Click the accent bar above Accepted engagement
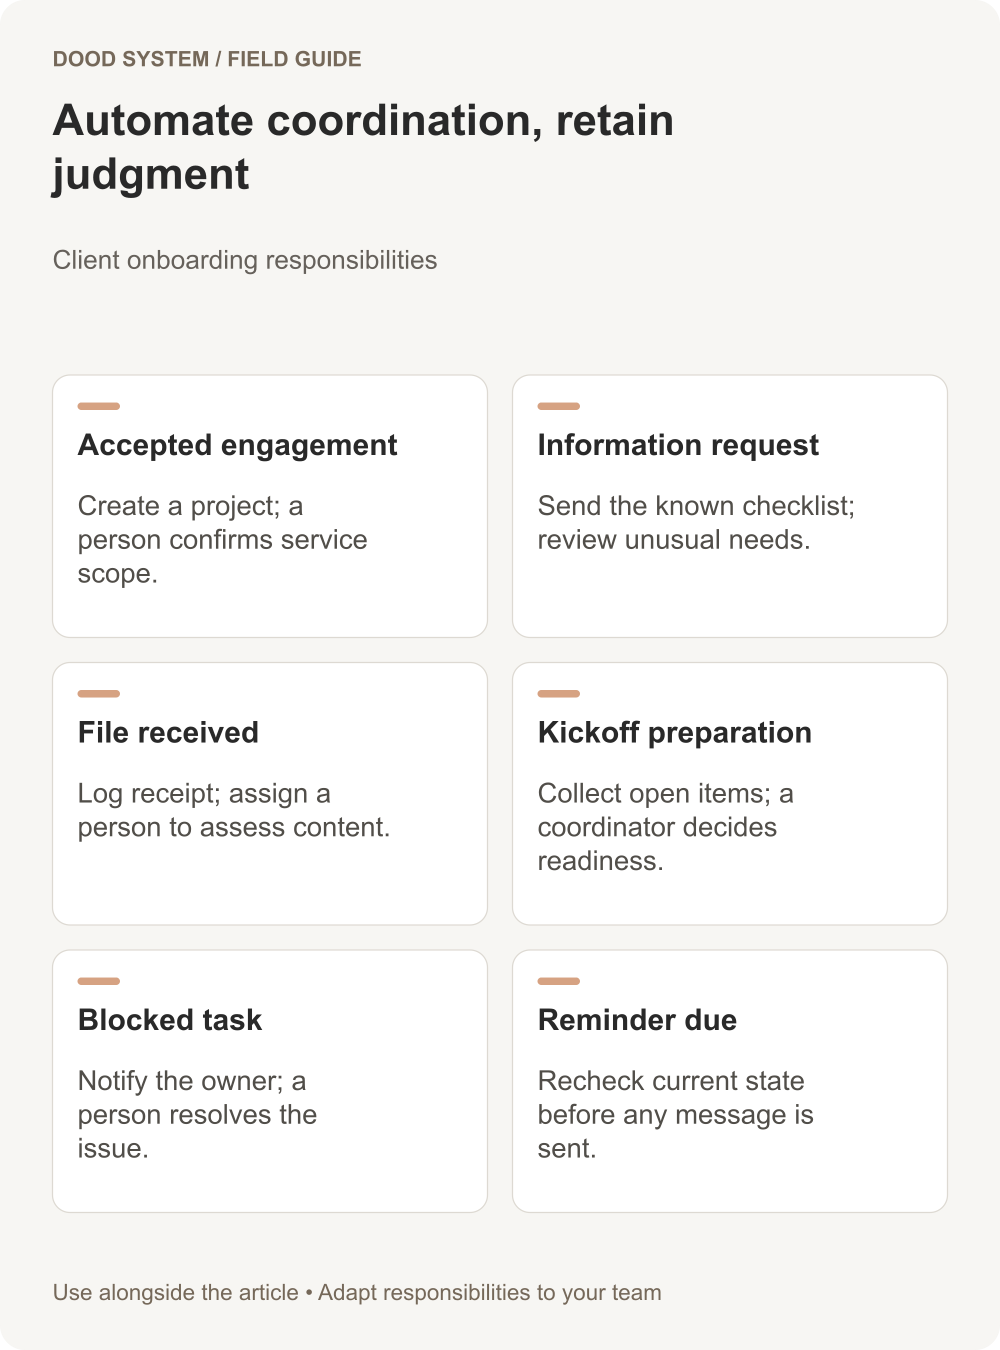This screenshot has width=1000, height=1350. 99,406
